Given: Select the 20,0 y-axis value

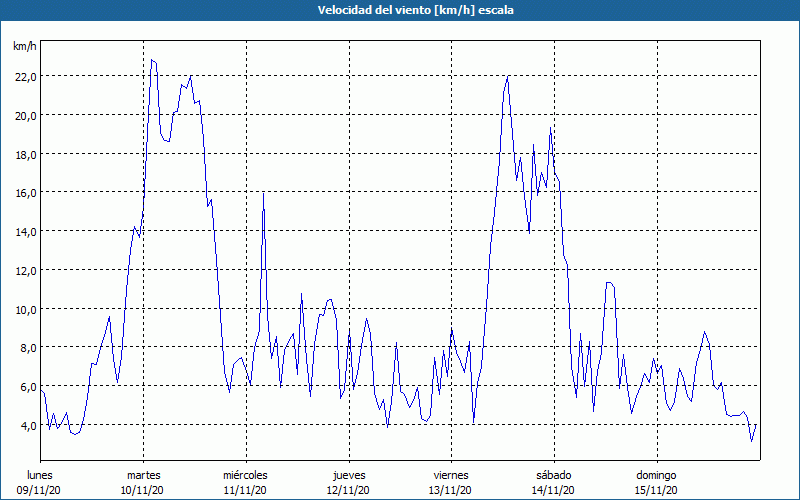Looking at the screenshot, I should coord(26,116).
